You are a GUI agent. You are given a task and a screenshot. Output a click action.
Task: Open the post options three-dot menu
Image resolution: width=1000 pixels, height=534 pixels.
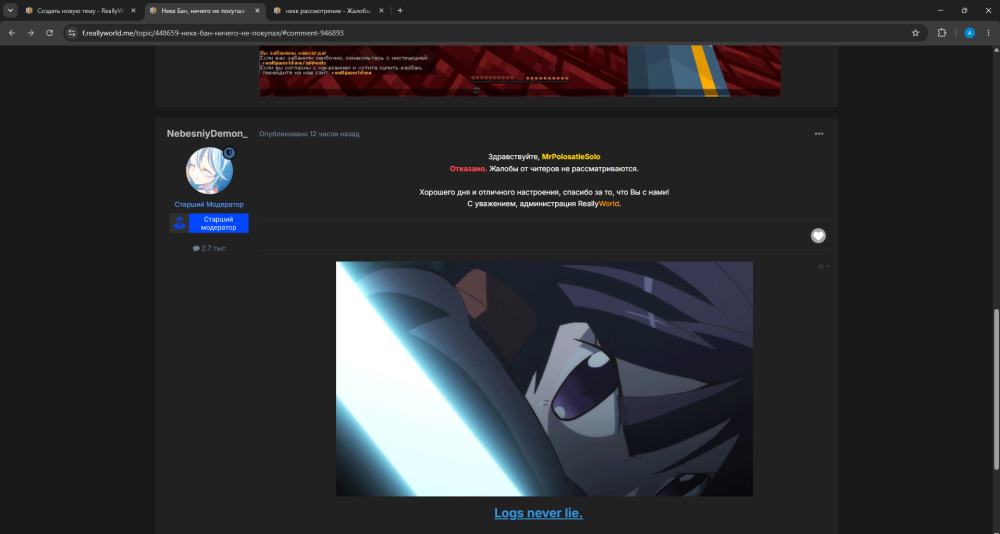click(x=819, y=134)
